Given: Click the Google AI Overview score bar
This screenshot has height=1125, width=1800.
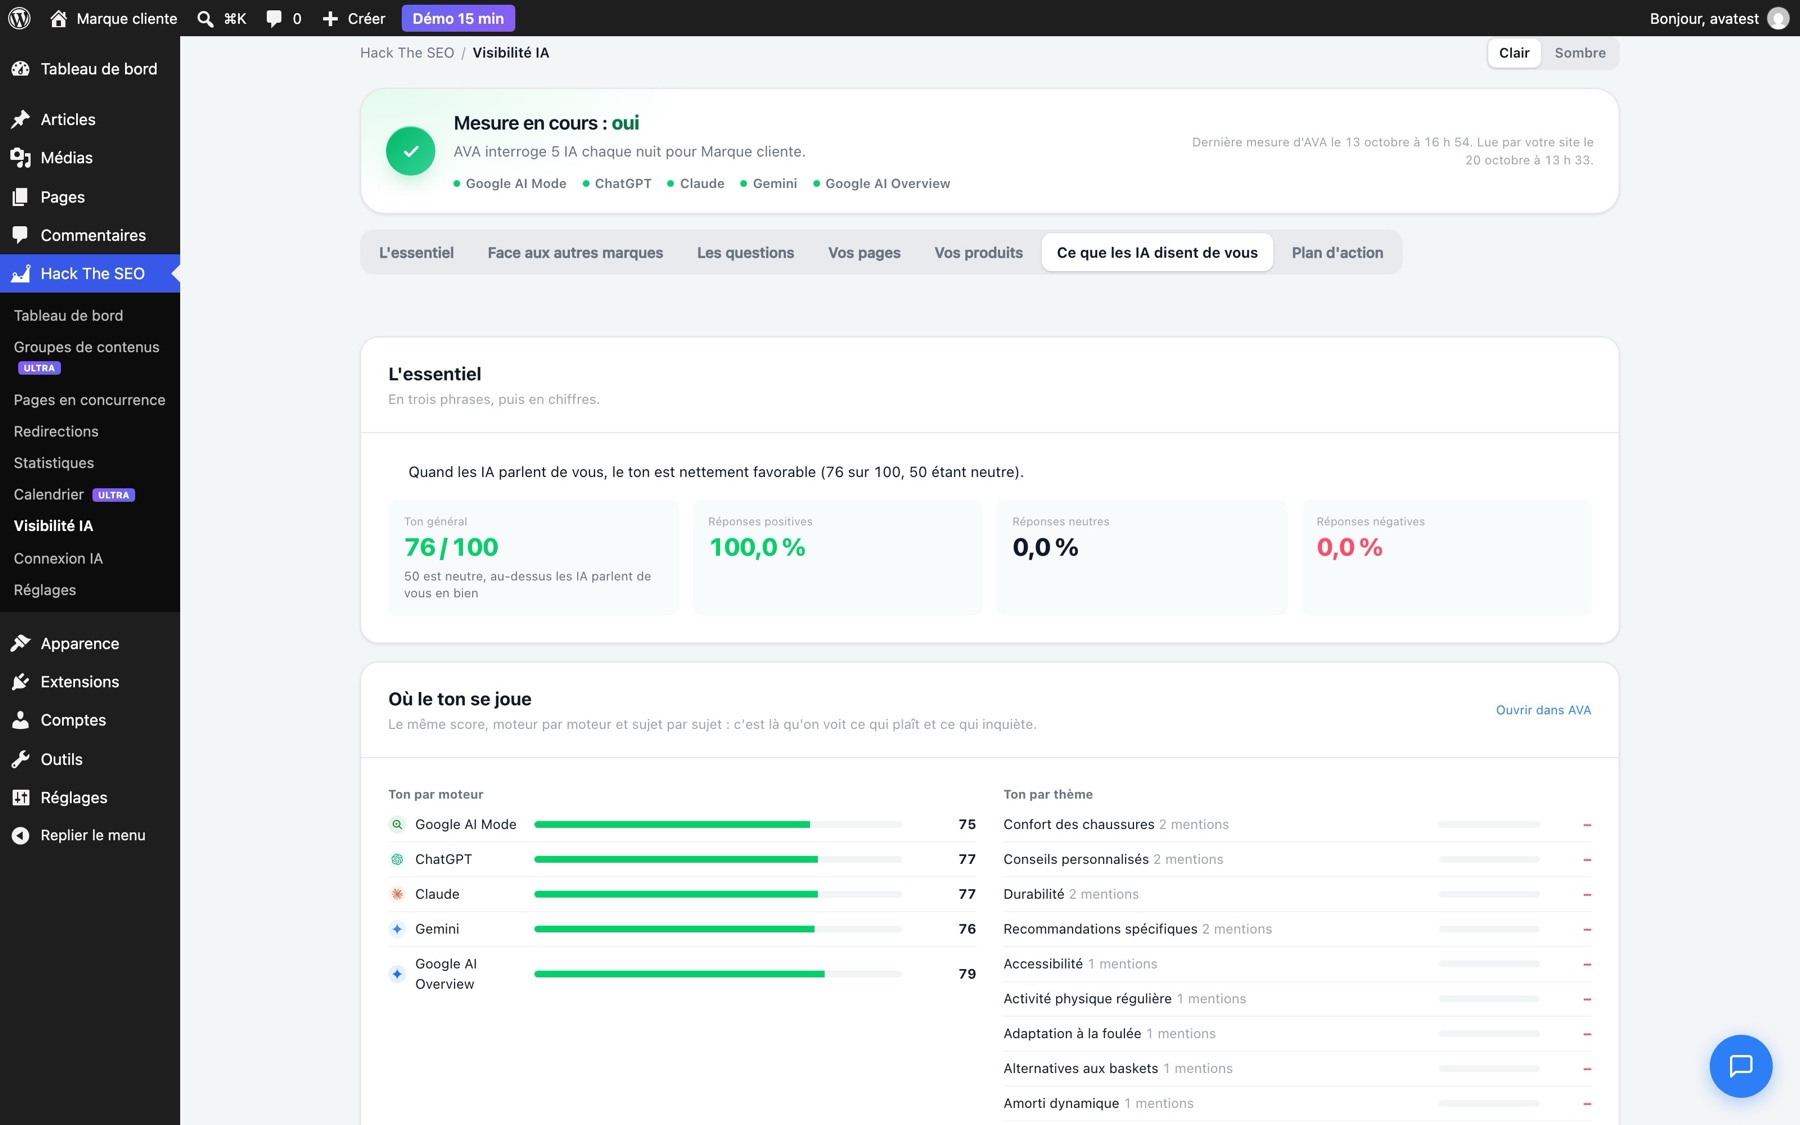Looking at the screenshot, I should click(718, 974).
